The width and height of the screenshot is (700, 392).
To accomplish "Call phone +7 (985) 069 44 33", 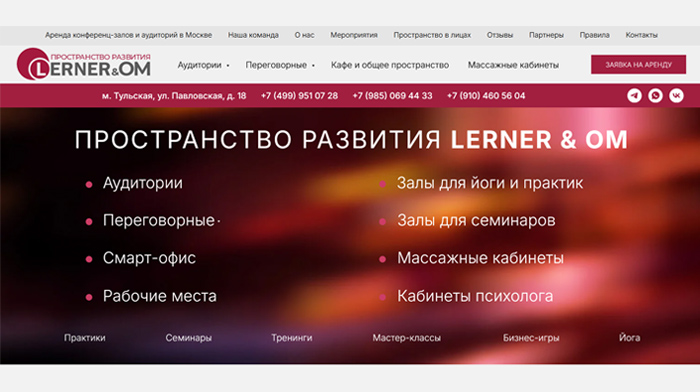I will click(x=392, y=96).
